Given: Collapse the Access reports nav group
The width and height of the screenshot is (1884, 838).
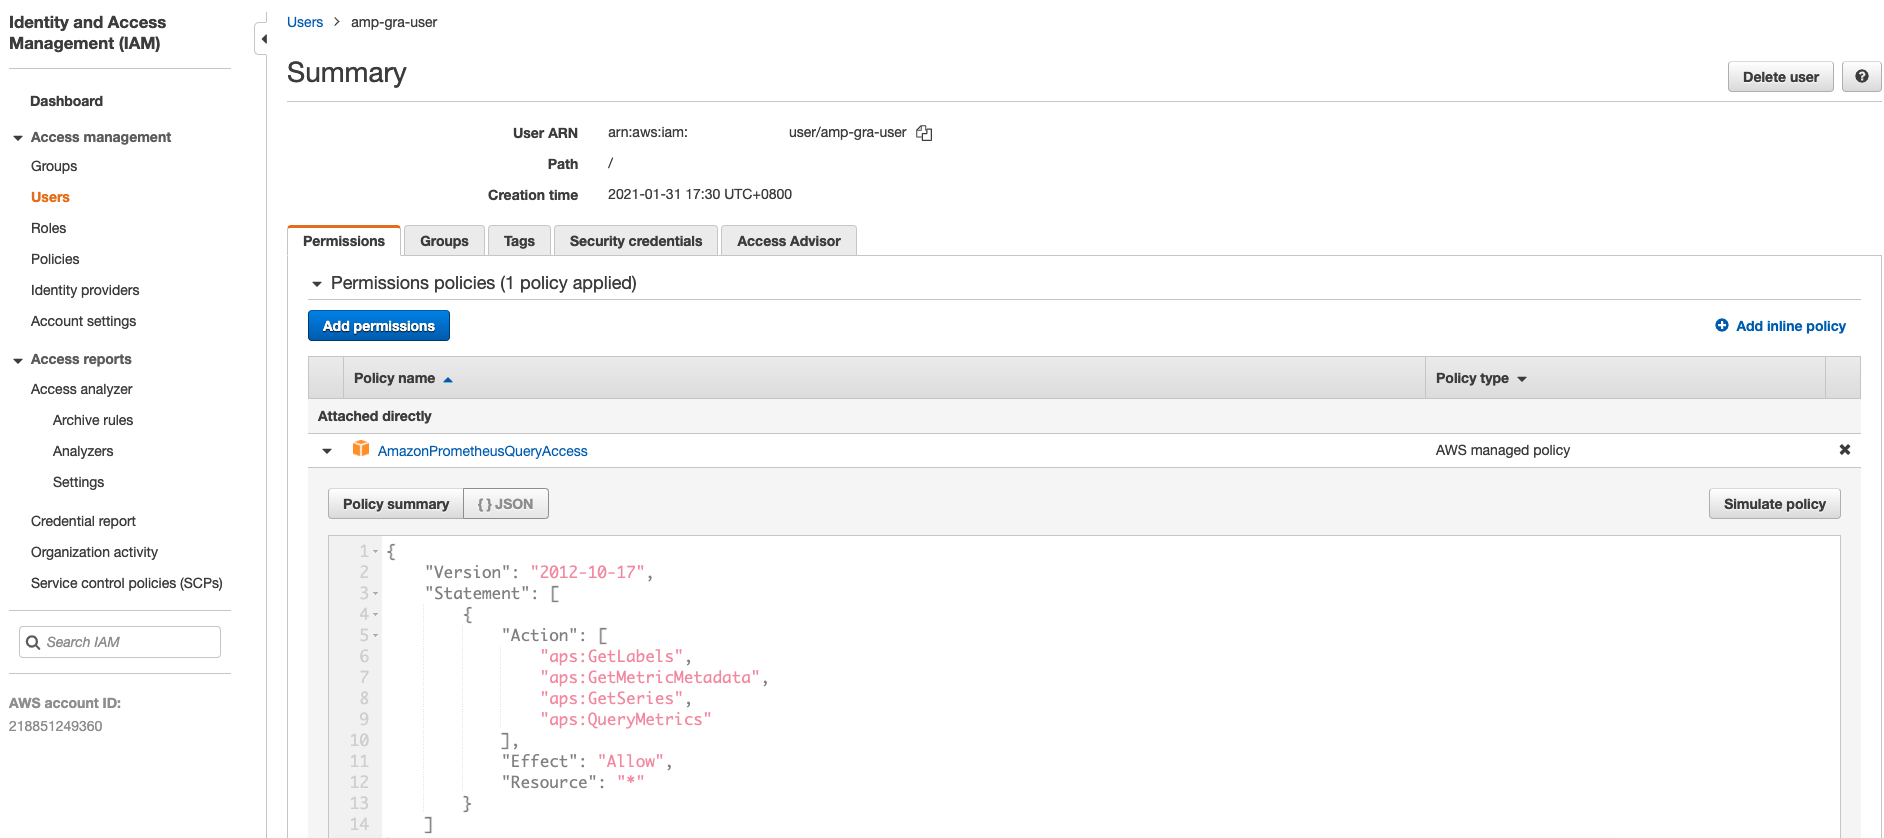Looking at the screenshot, I should 18,360.
